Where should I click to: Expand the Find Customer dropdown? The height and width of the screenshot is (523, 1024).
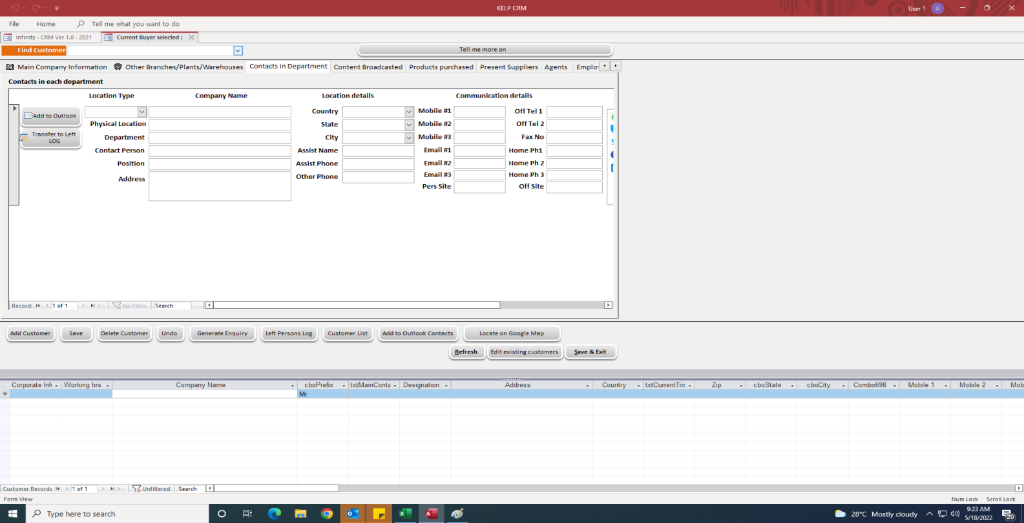tap(238, 50)
